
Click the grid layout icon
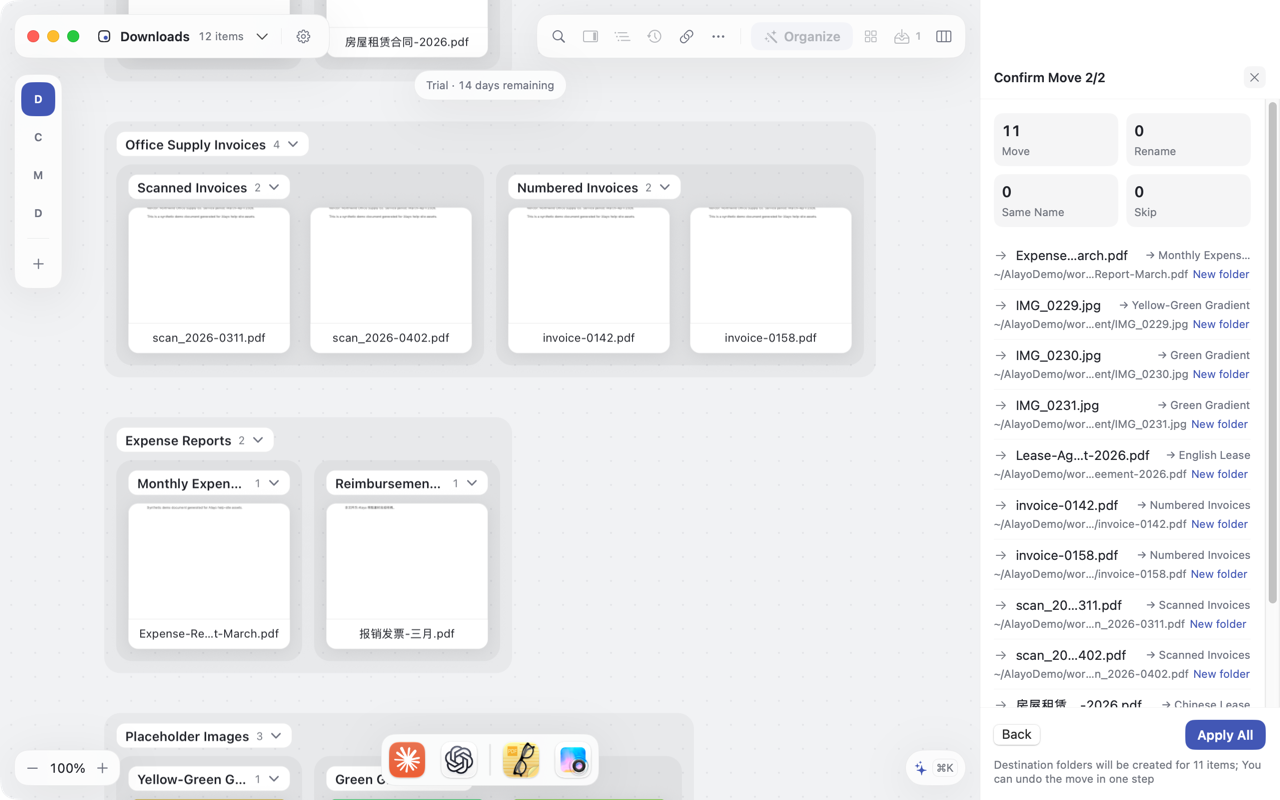871,37
